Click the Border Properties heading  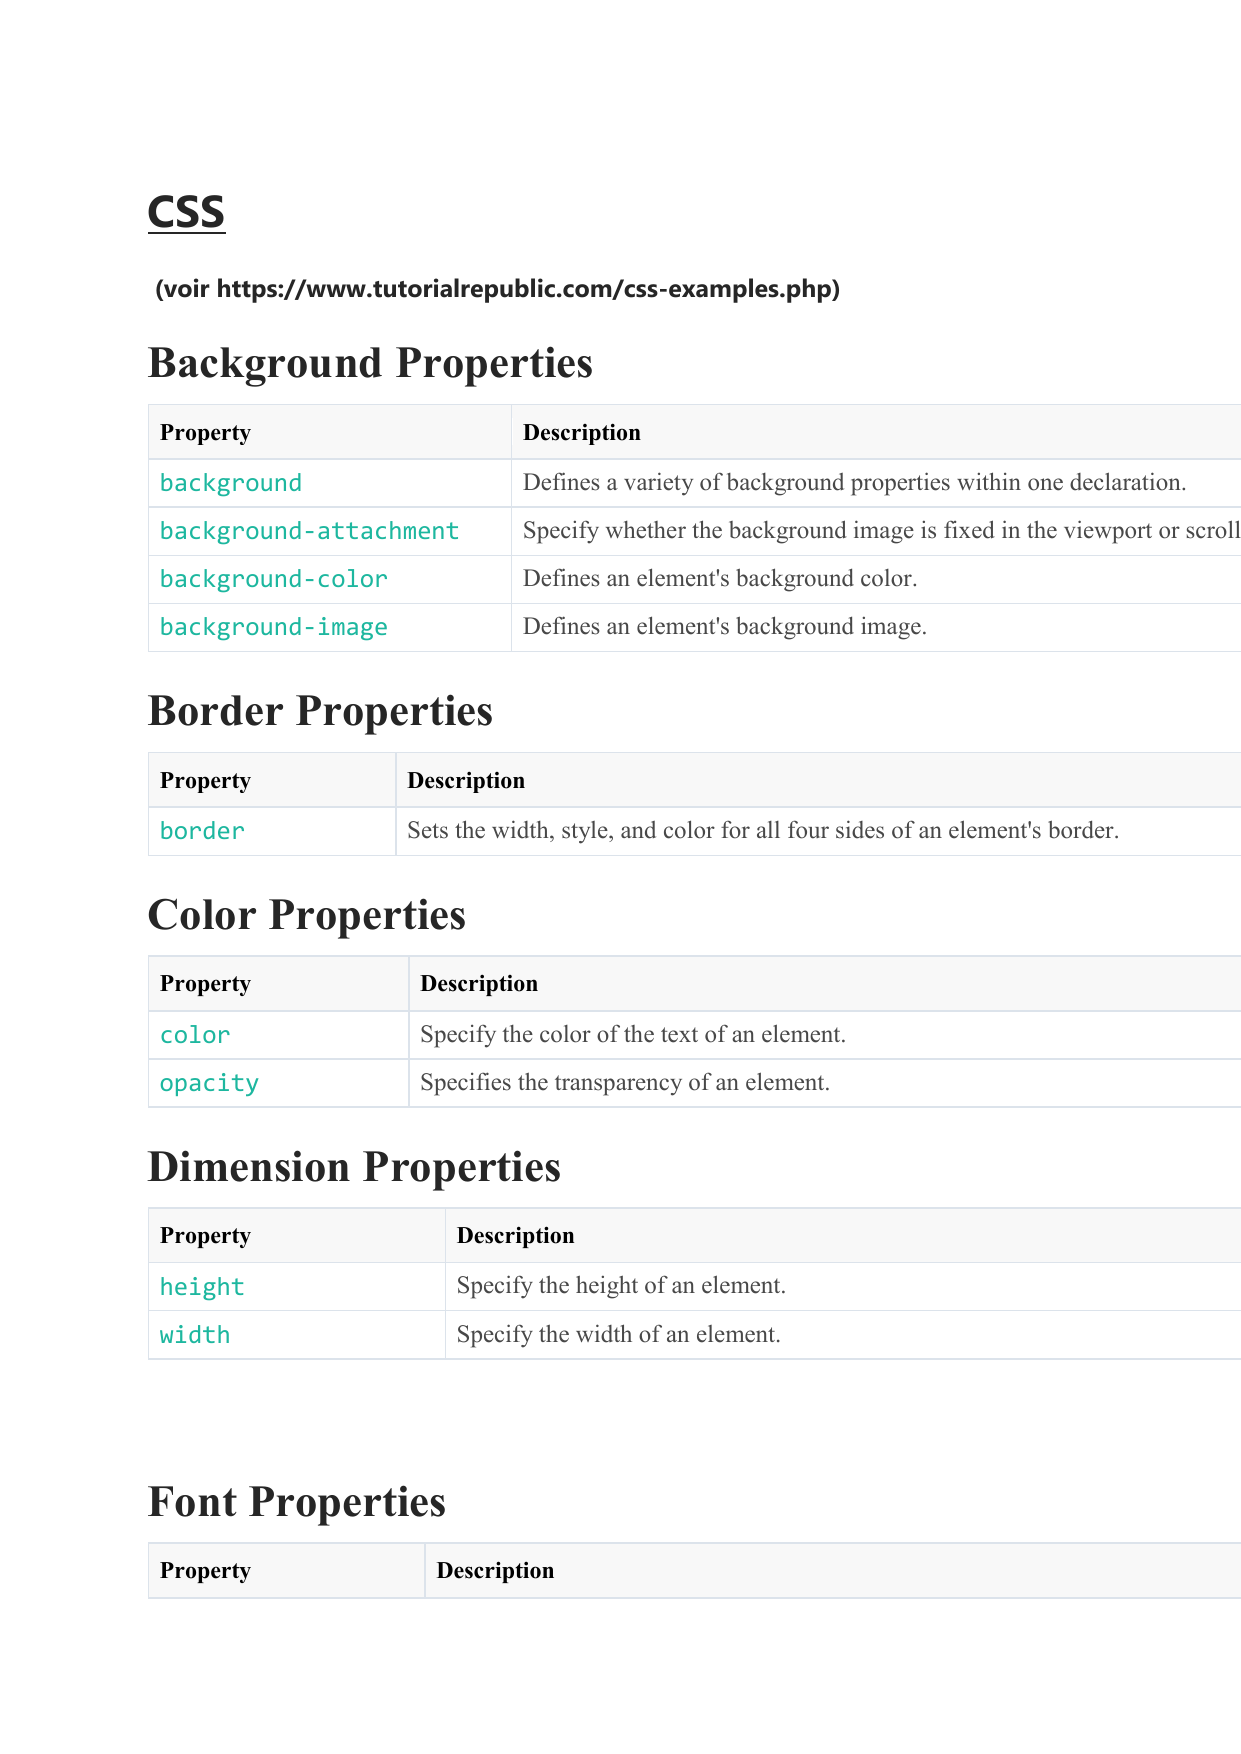pos(320,711)
